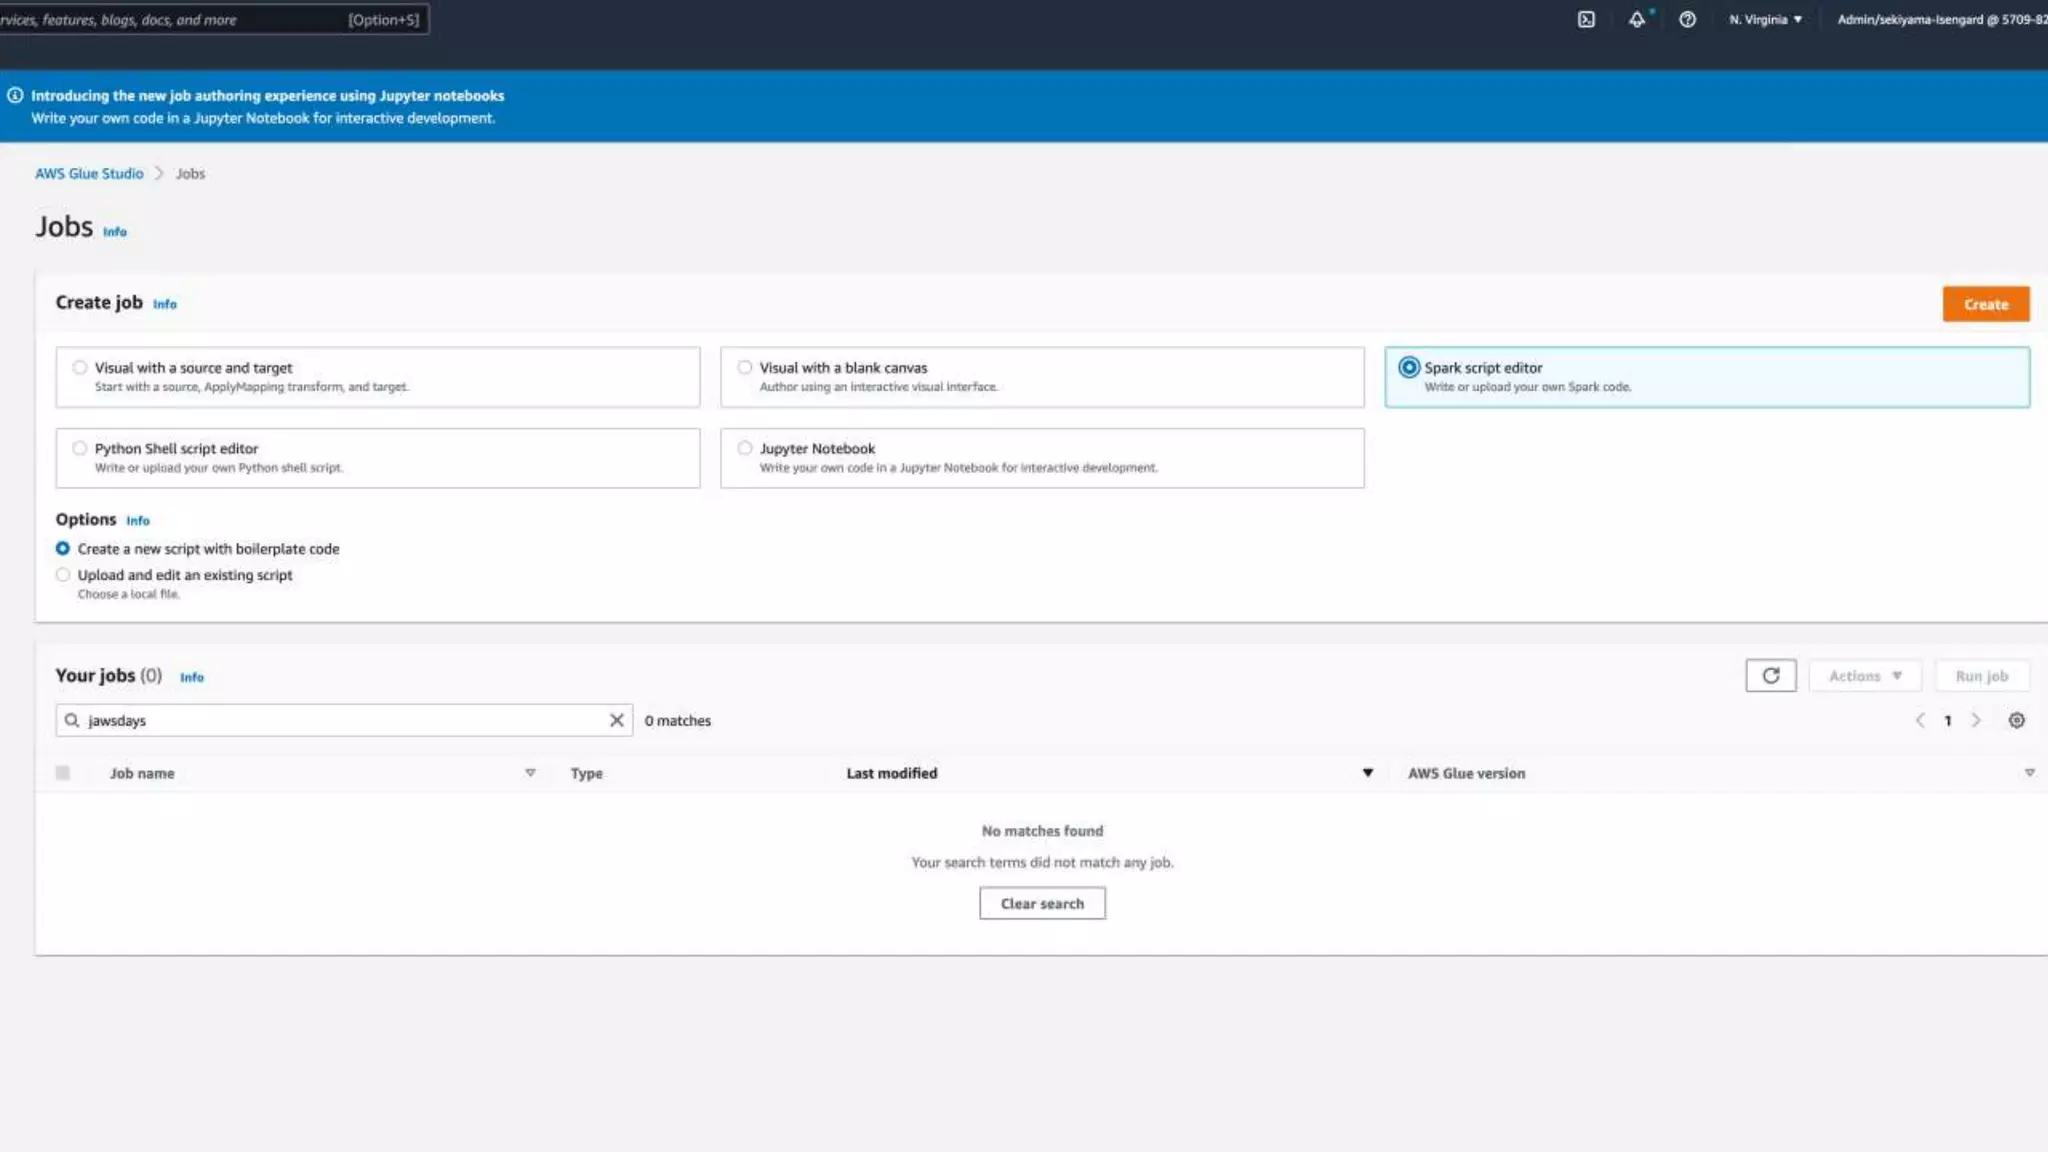Open the N. Virginia region dropdown

coord(1765,19)
